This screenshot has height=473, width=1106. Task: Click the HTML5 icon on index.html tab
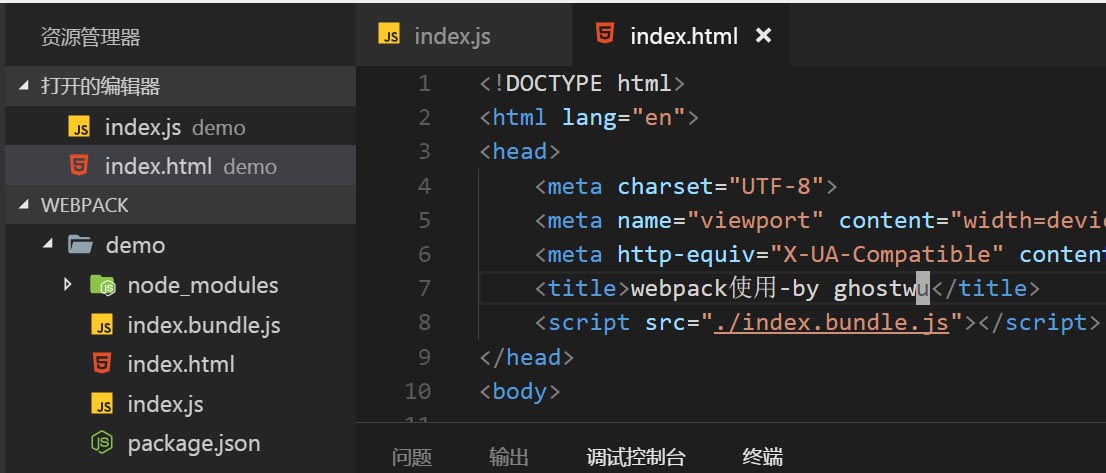coord(605,34)
